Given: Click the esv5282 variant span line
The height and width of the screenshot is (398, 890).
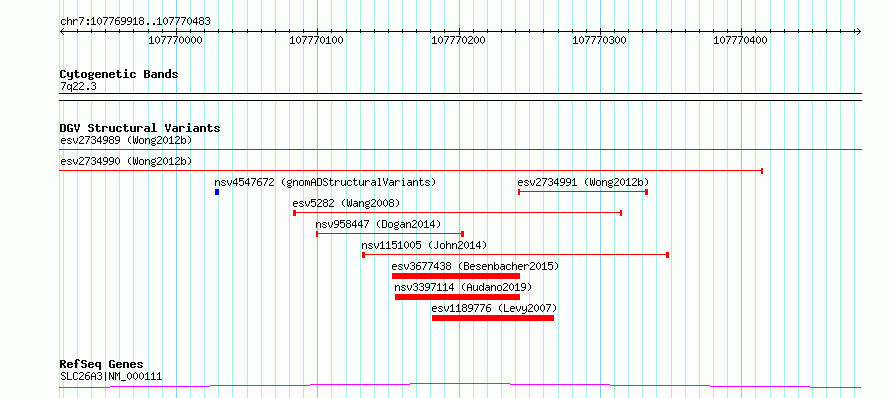Looking at the screenshot, I should pos(457,213).
